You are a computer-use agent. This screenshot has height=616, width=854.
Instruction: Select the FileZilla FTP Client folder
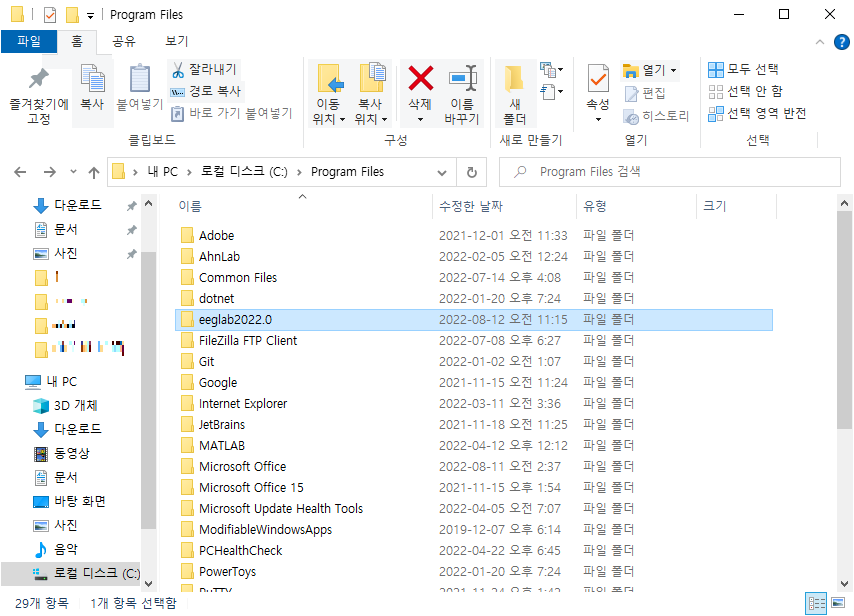pos(474,341)
